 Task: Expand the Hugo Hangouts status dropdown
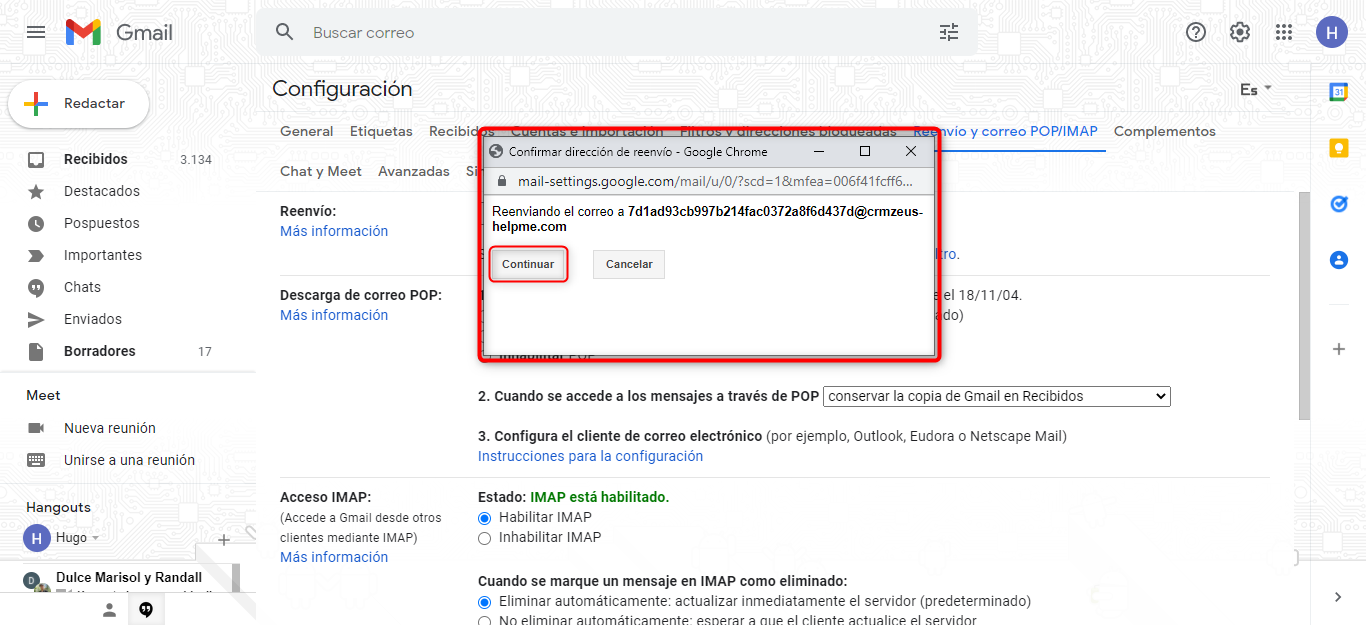click(96, 538)
